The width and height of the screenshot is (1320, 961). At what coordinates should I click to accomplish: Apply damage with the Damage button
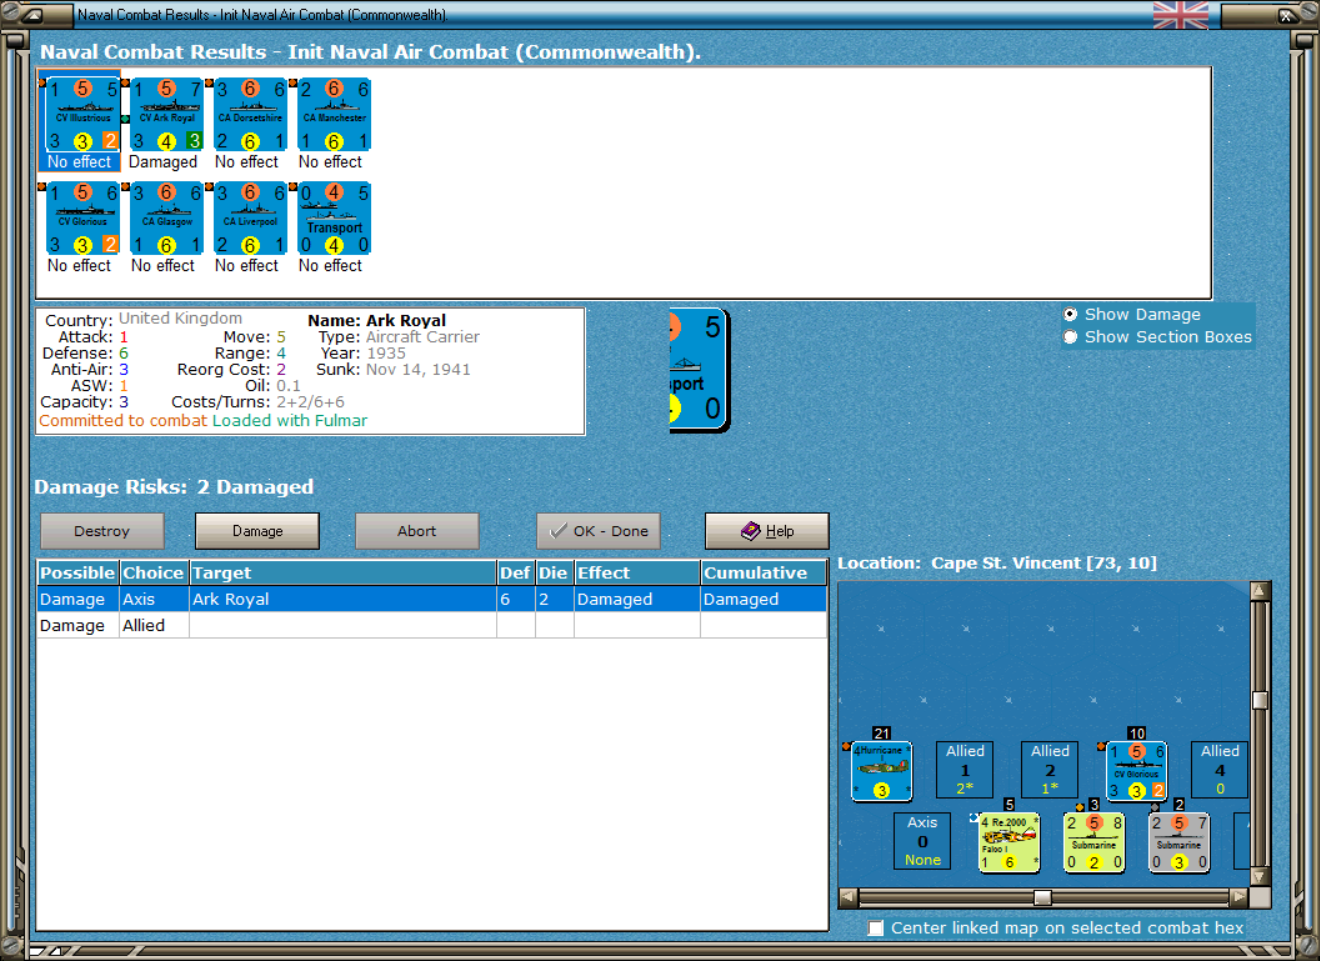(x=257, y=531)
